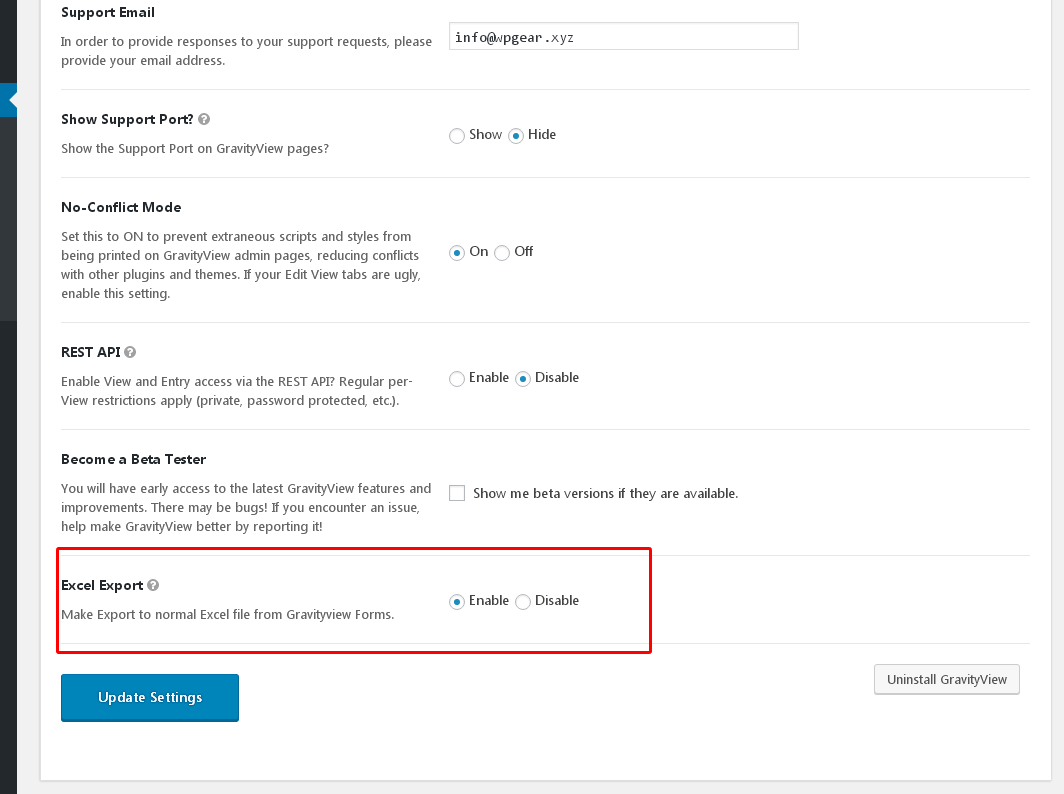Check Show me beta versions checkbox
The width and height of the screenshot is (1064, 794).
(457, 493)
